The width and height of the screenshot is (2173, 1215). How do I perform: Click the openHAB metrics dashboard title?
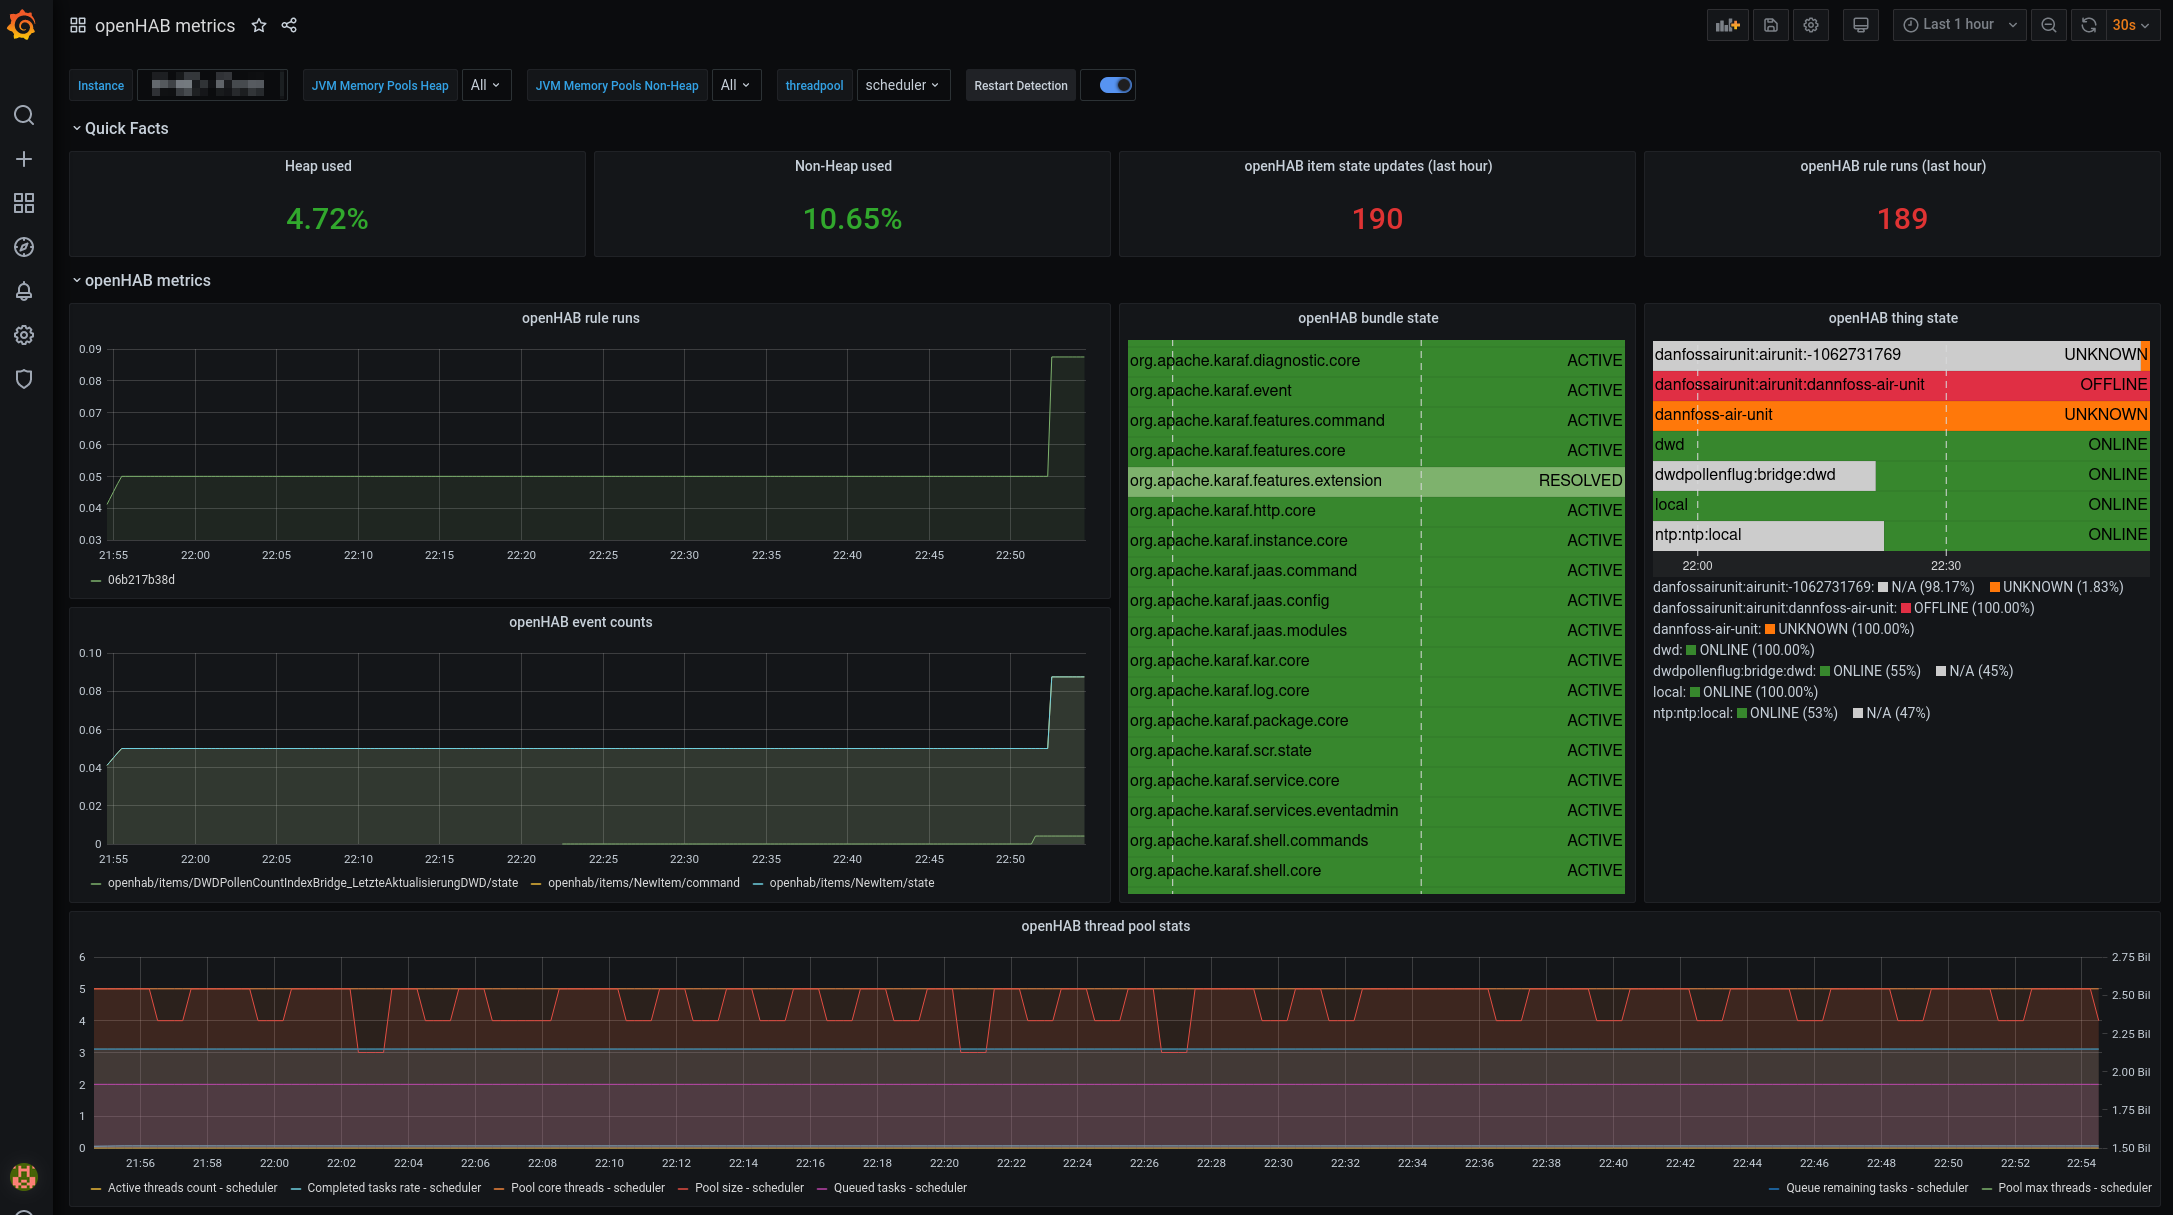pyautogui.click(x=165, y=25)
